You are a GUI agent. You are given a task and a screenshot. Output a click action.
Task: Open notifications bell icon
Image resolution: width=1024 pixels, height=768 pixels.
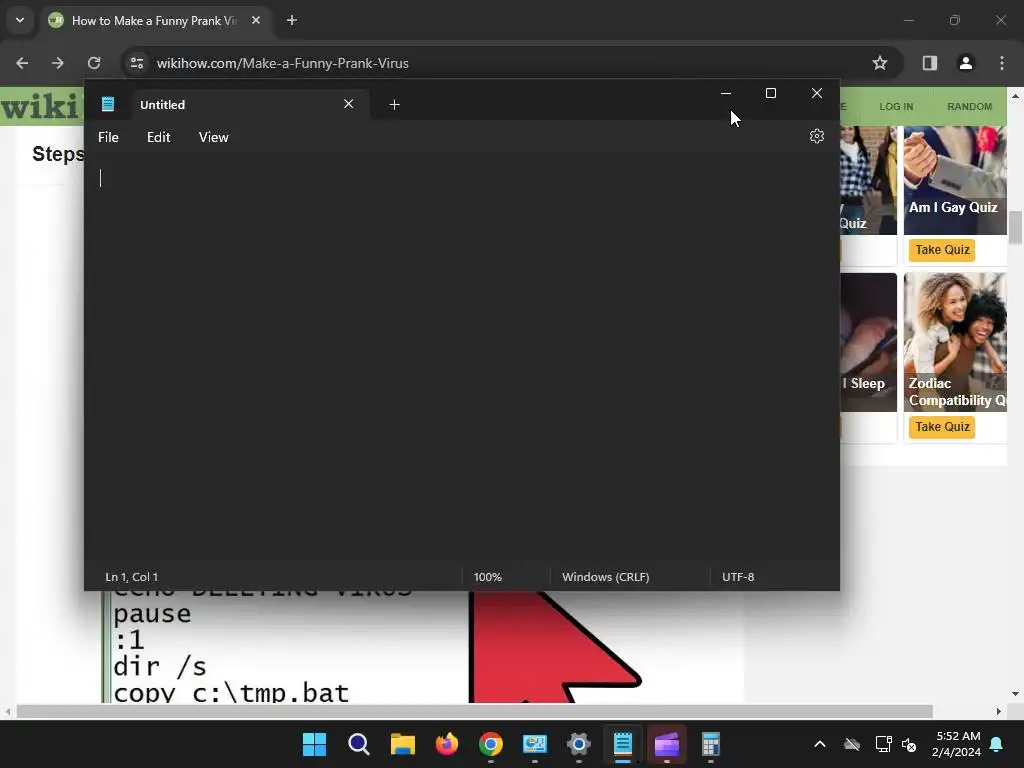pyautogui.click(x=997, y=744)
